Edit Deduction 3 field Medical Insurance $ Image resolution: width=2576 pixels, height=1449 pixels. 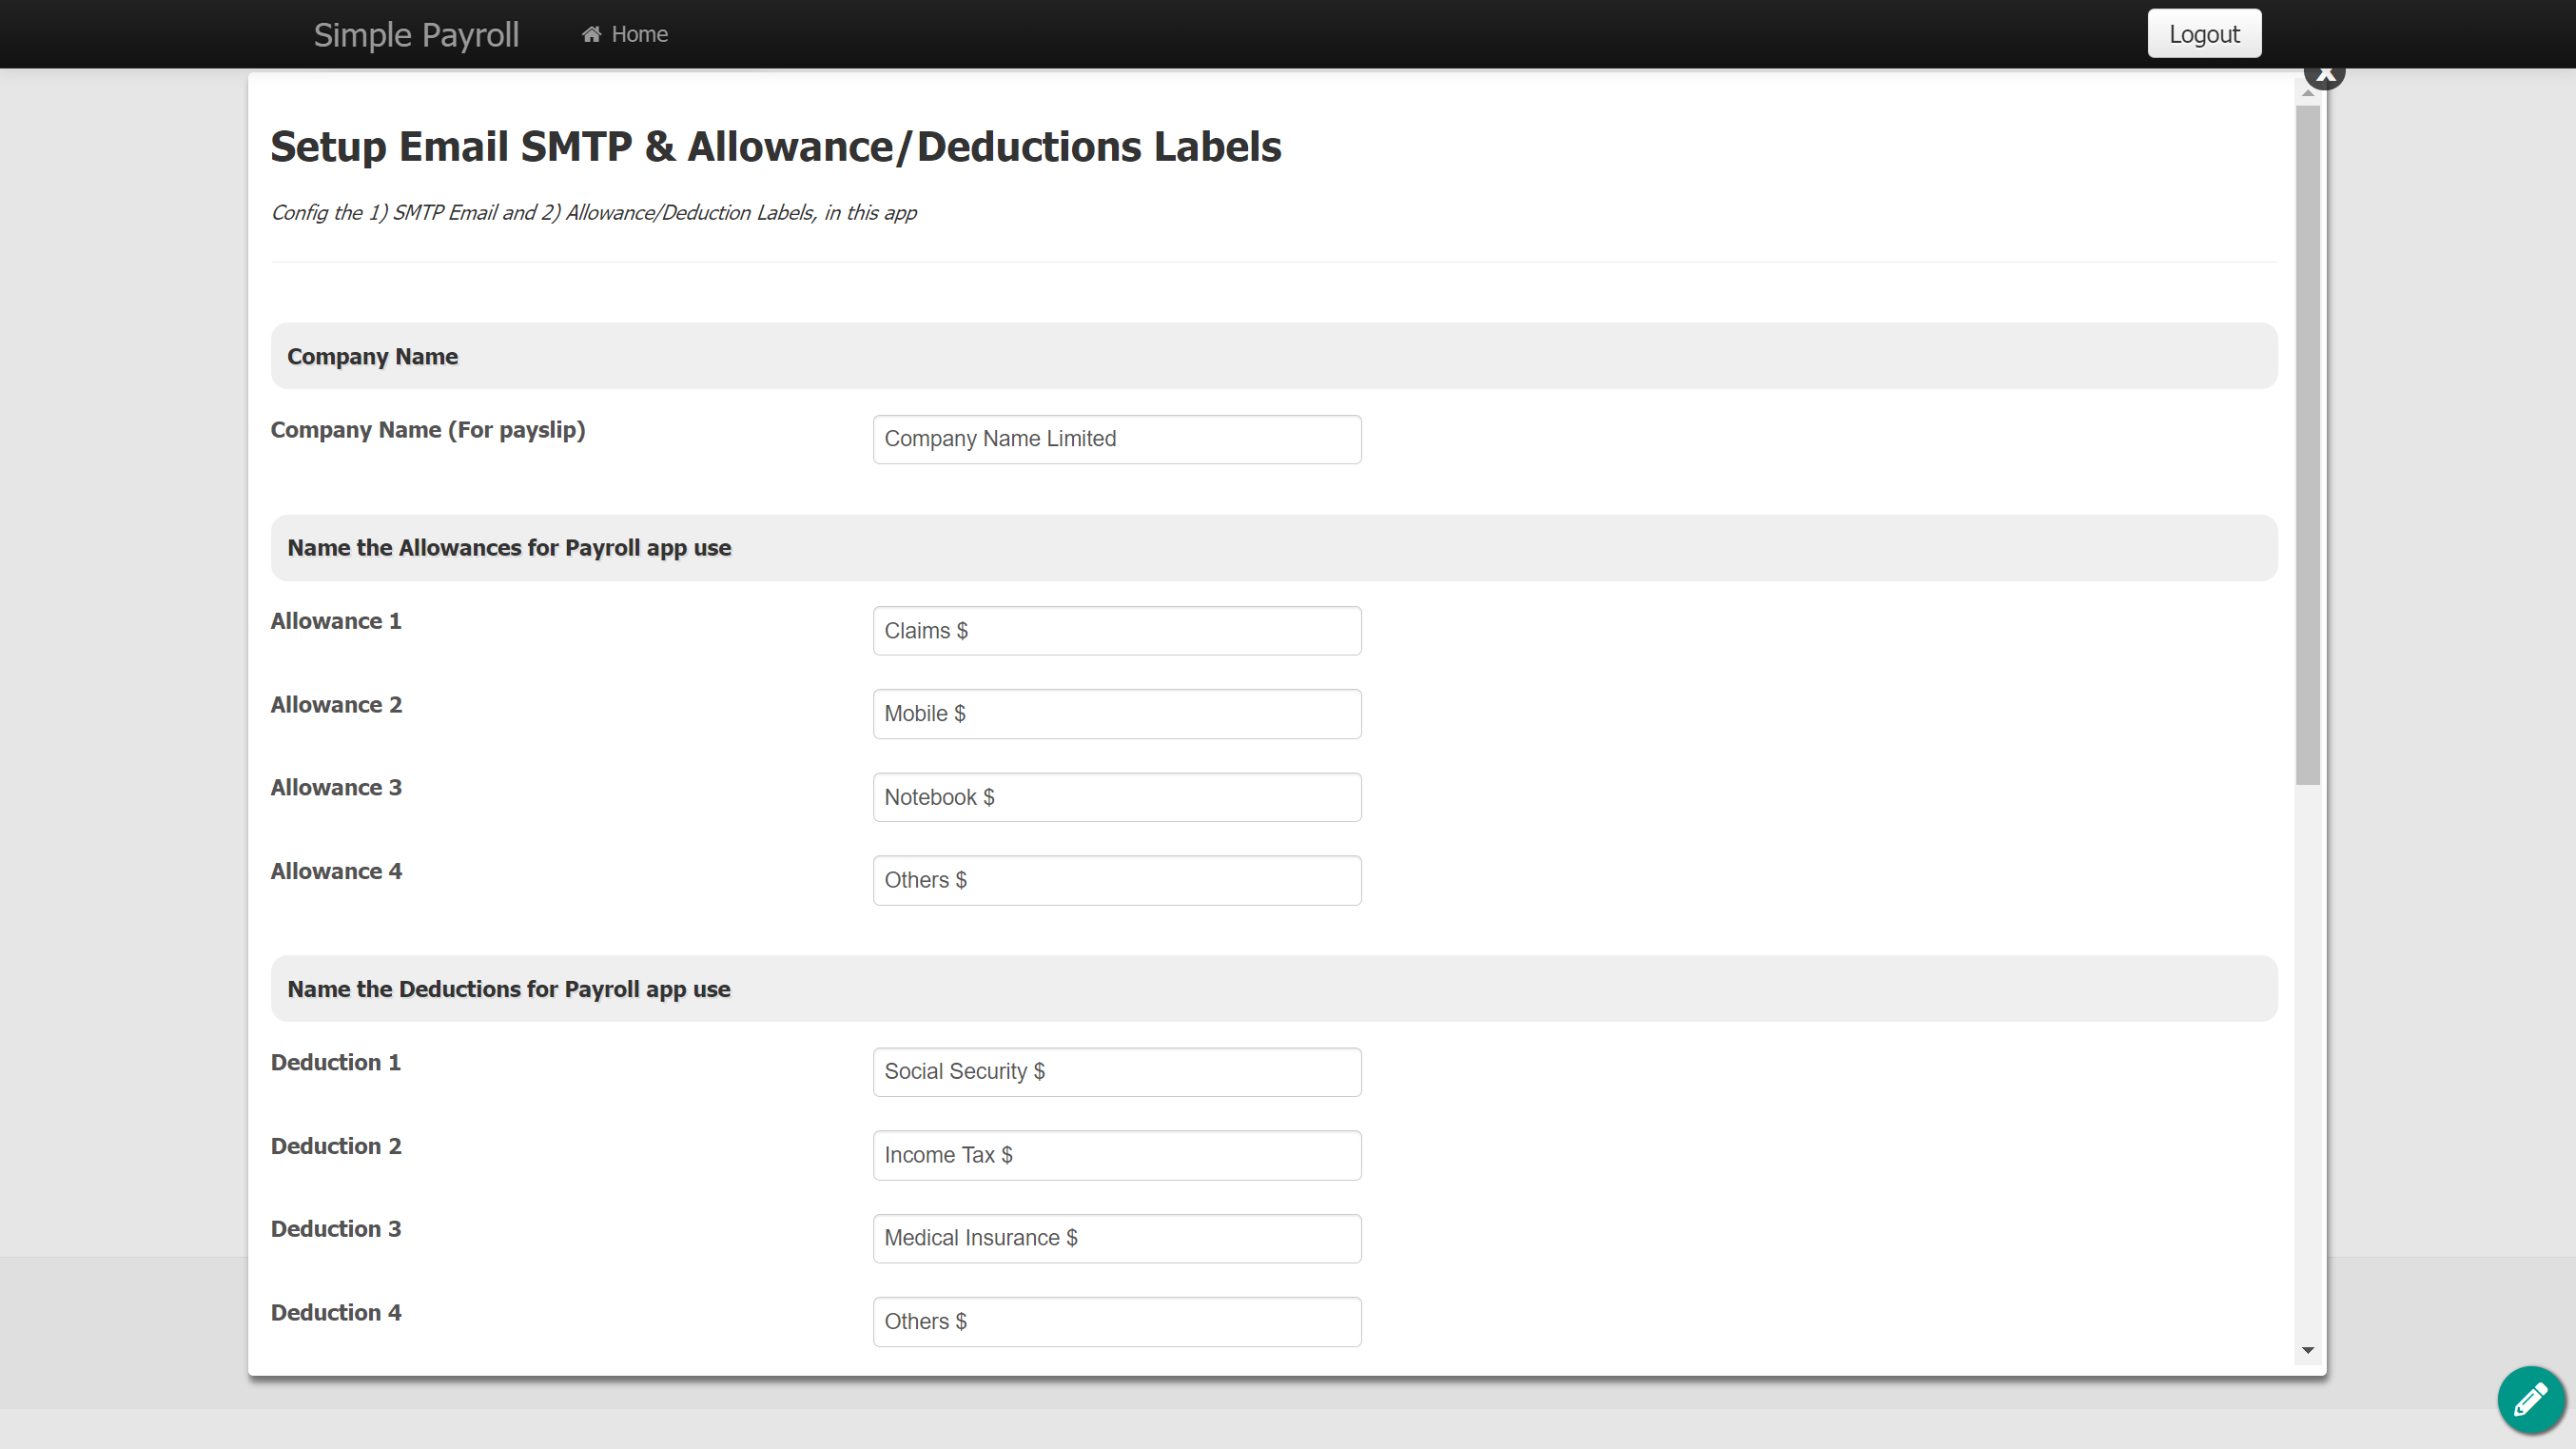coord(1117,1238)
